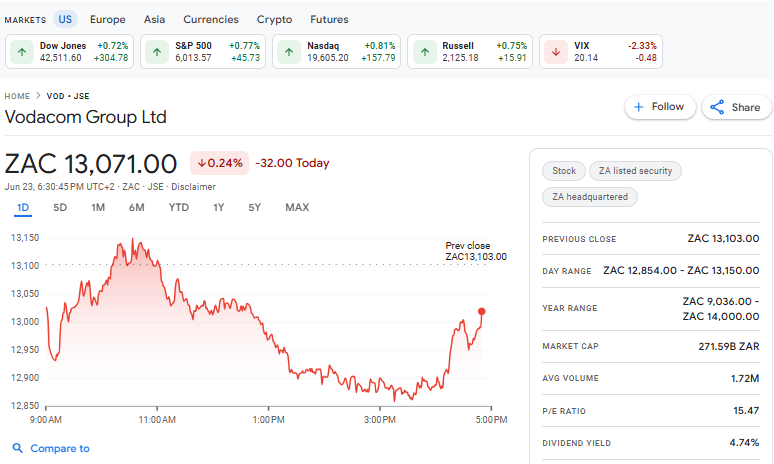The height and width of the screenshot is (464, 774).
Task: Select the YTD chart range
Action: (179, 207)
